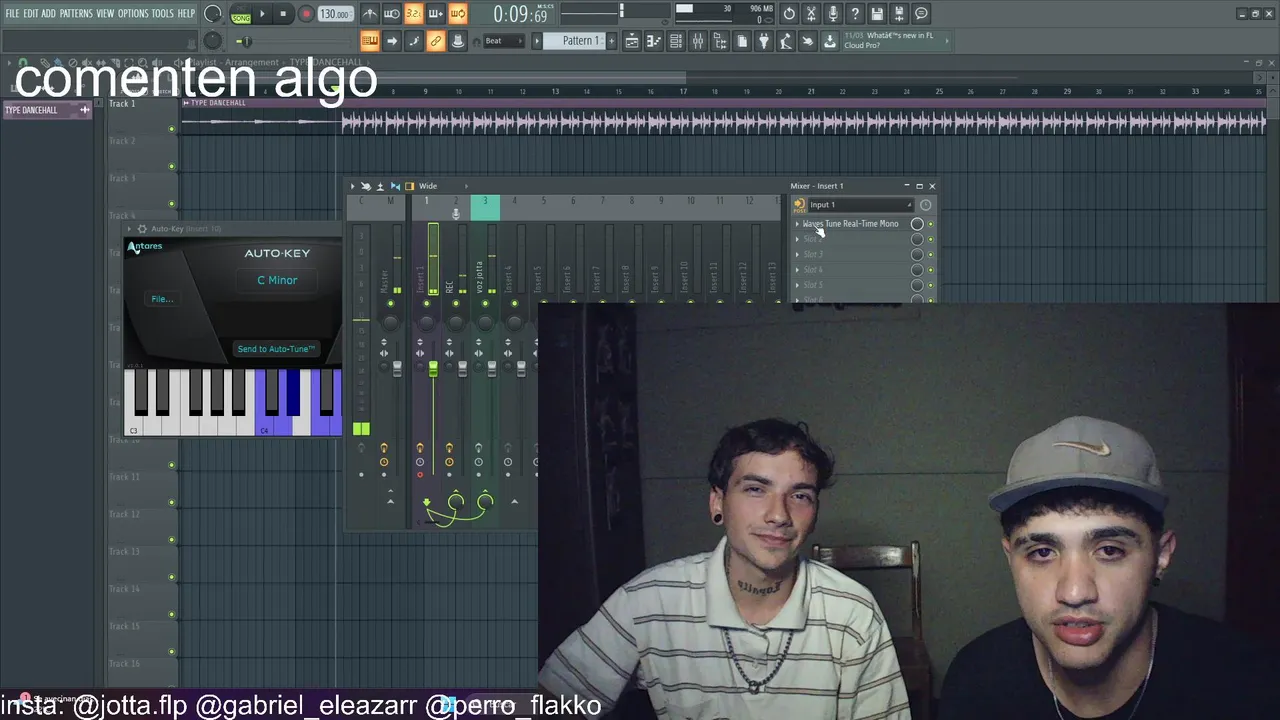Save project with the floppy disk icon
The height and width of the screenshot is (720, 1280).
coord(878,14)
